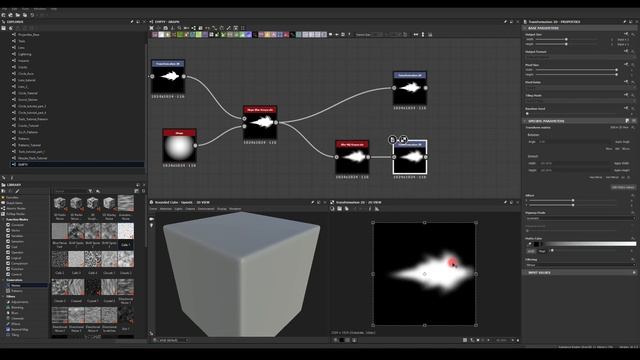Open the Environment menu in 3D view

(206, 209)
